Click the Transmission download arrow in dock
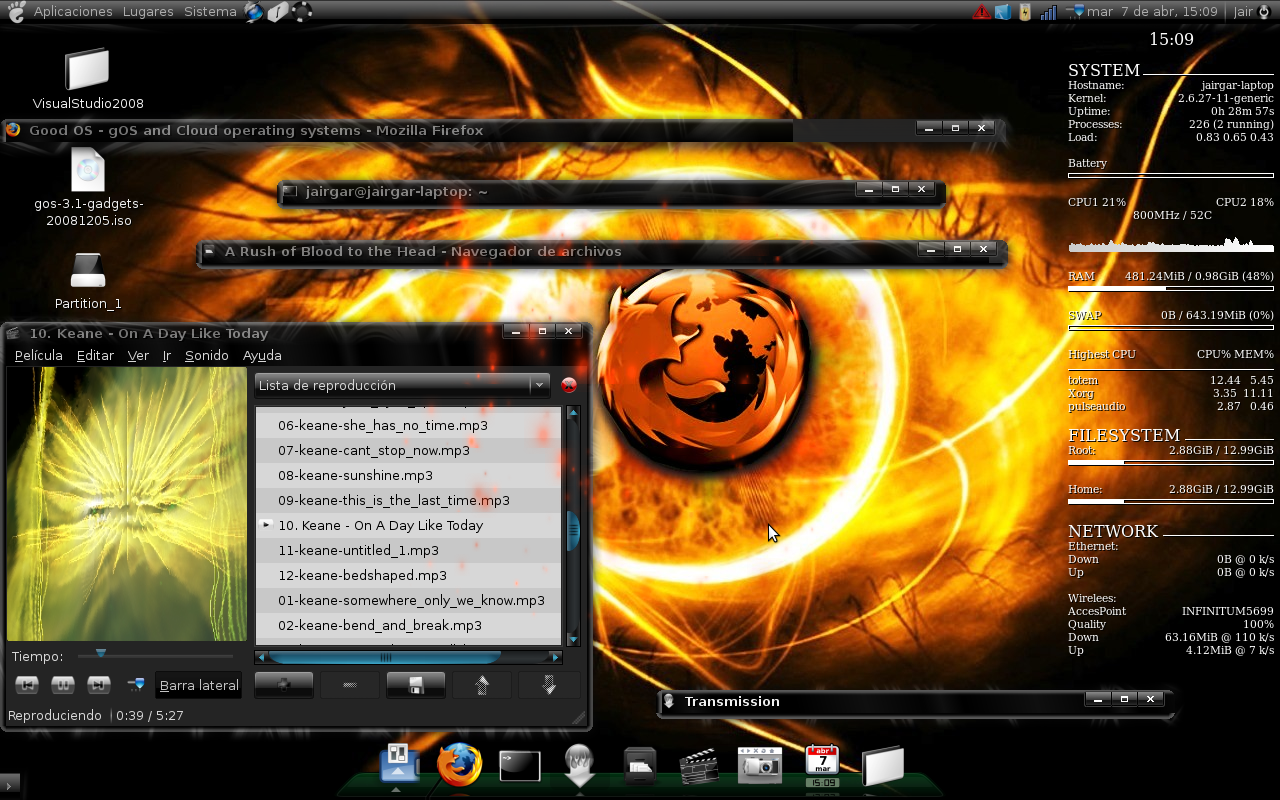 [x=579, y=767]
